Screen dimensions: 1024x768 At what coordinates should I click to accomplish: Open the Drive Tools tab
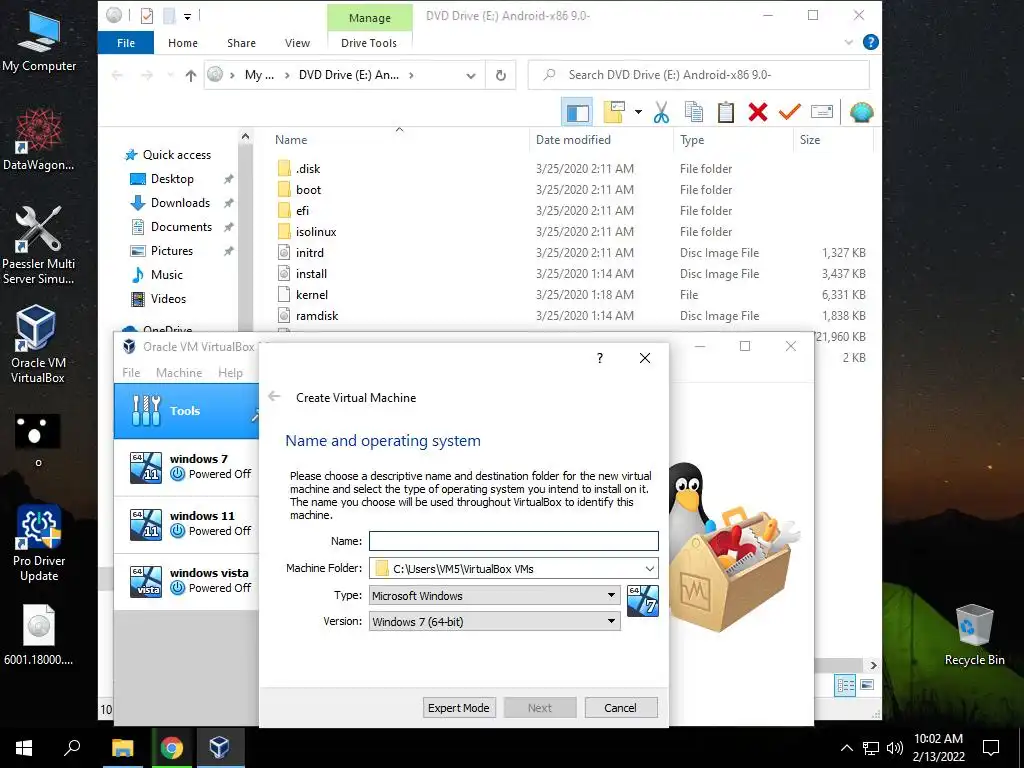(369, 42)
